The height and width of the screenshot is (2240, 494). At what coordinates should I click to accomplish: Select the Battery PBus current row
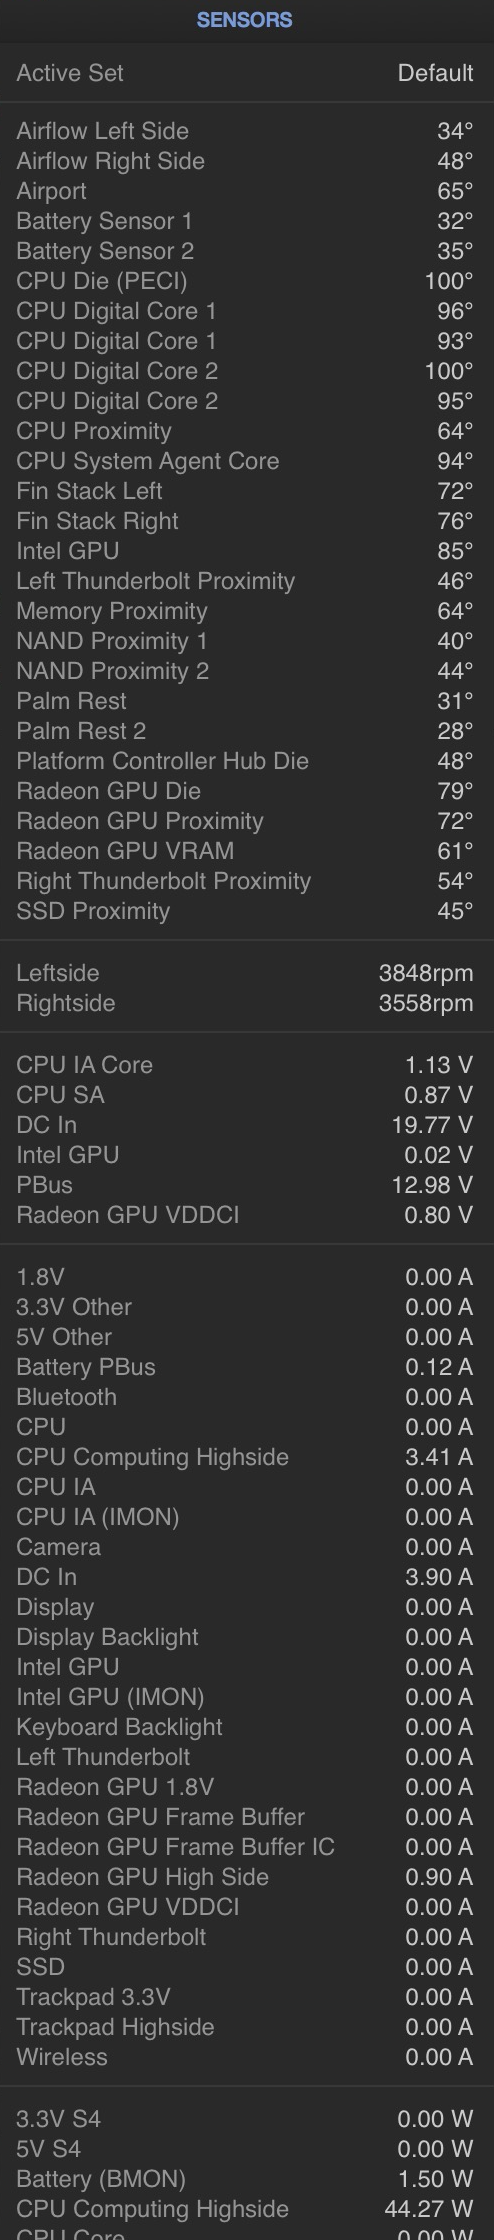point(247,1367)
